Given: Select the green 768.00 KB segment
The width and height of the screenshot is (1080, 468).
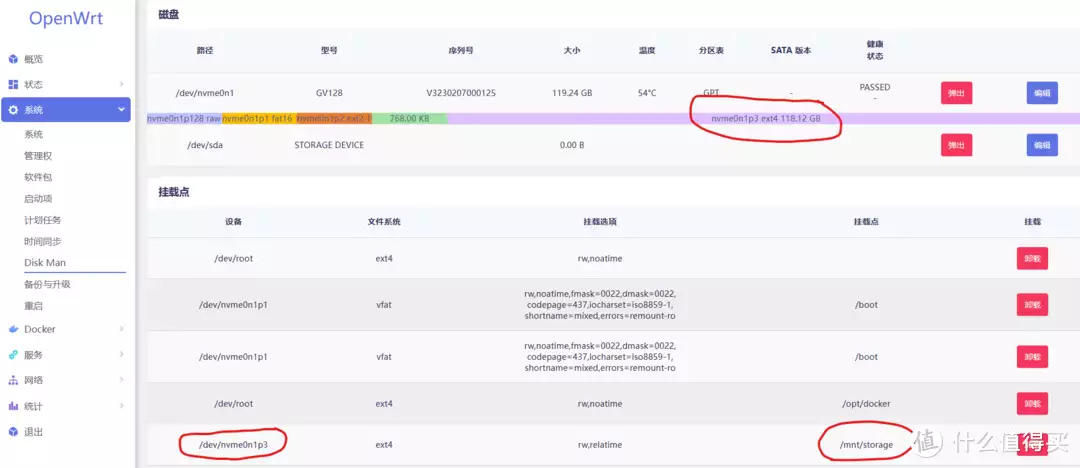Looking at the screenshot, I should coord(409,119).
